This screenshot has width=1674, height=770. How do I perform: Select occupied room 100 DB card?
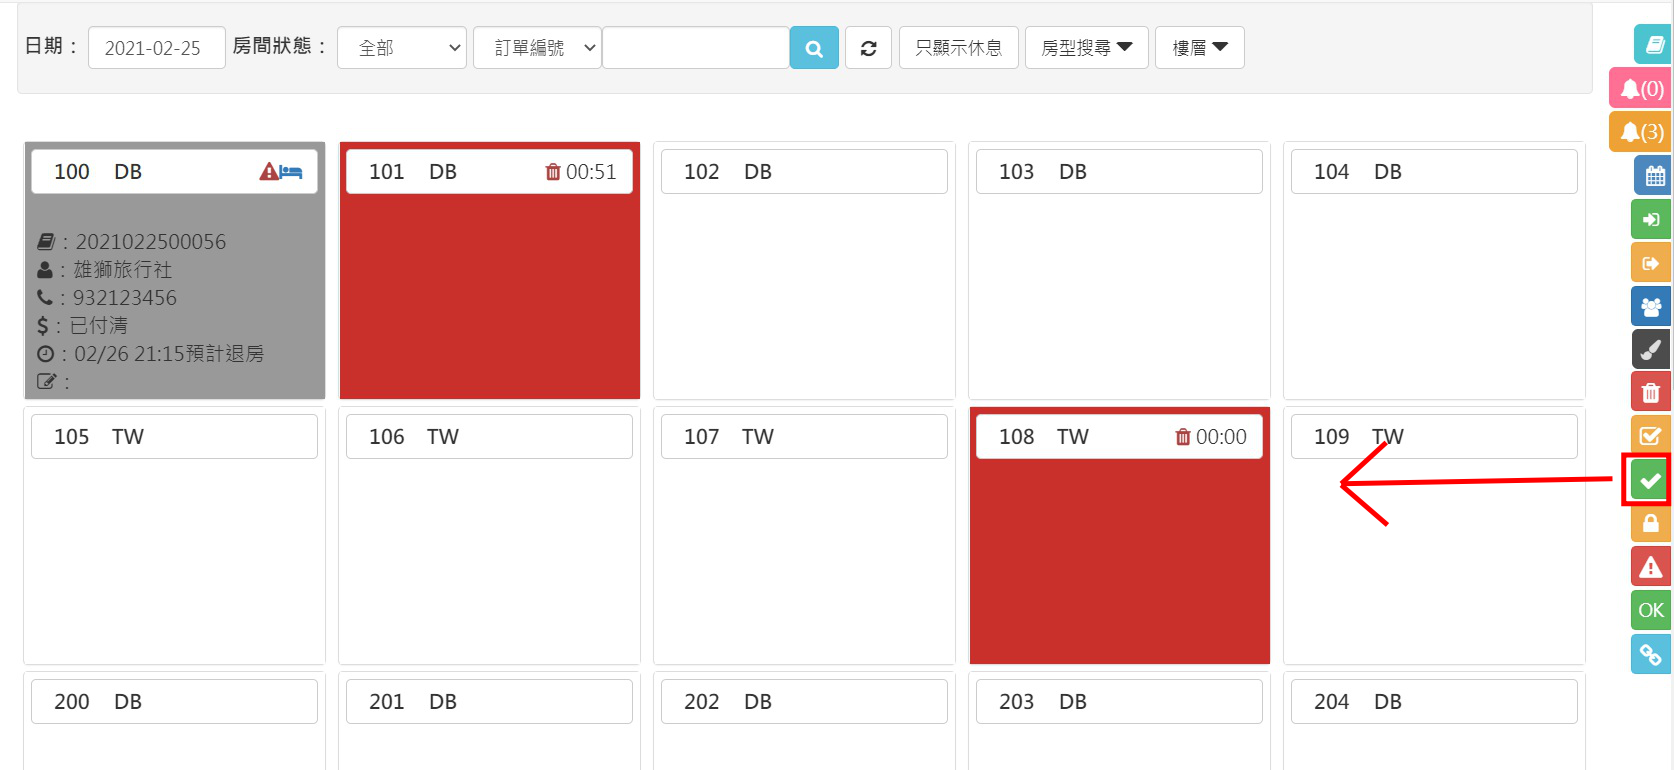point(174,290)
